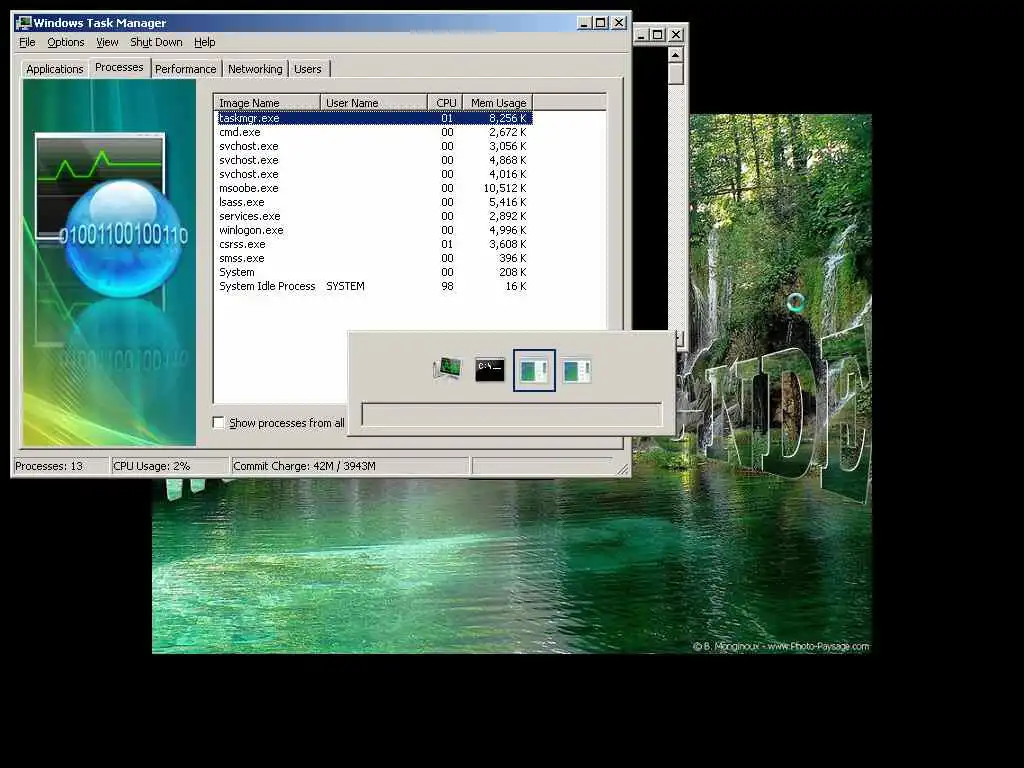Select the System process row
1024x768 pixels.
(374, 272)
